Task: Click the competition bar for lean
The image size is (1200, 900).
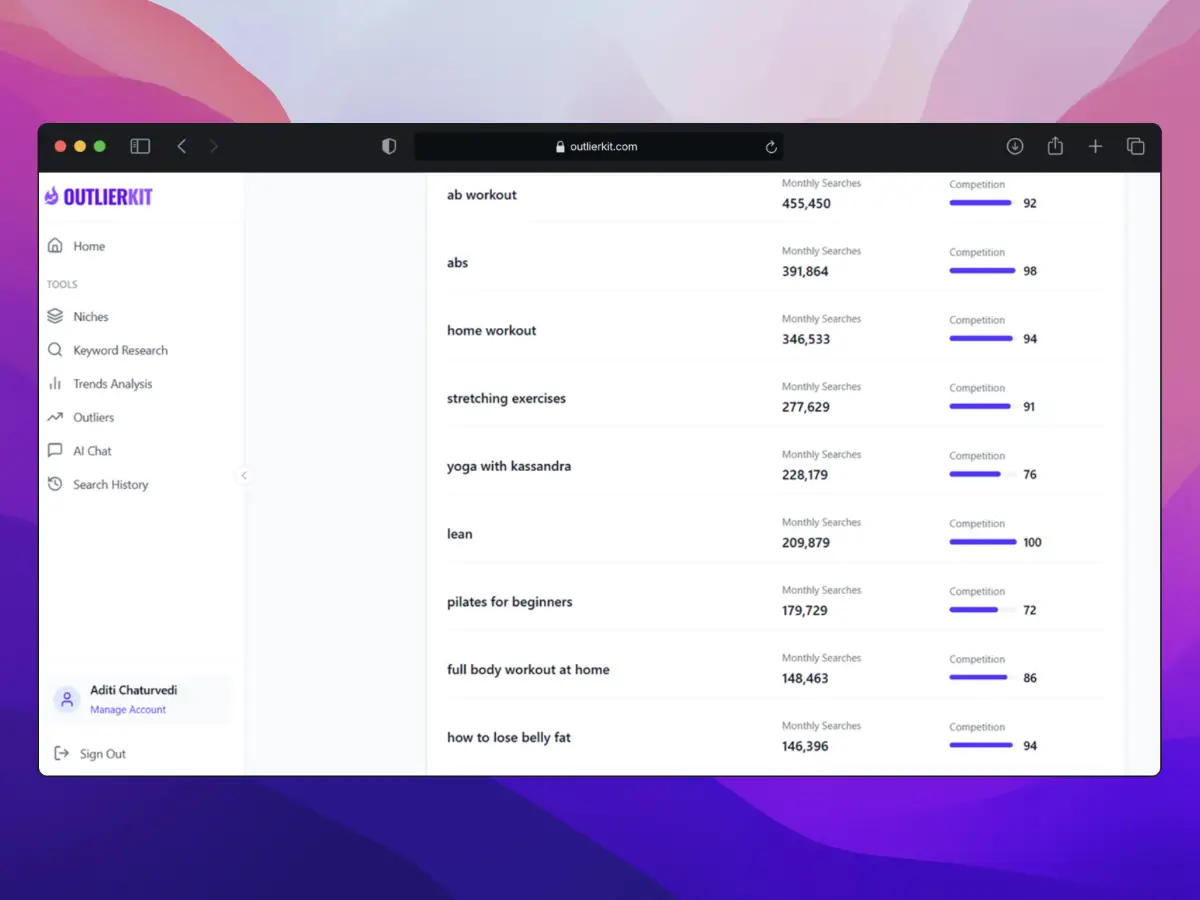Action: [x=982, y=542]
